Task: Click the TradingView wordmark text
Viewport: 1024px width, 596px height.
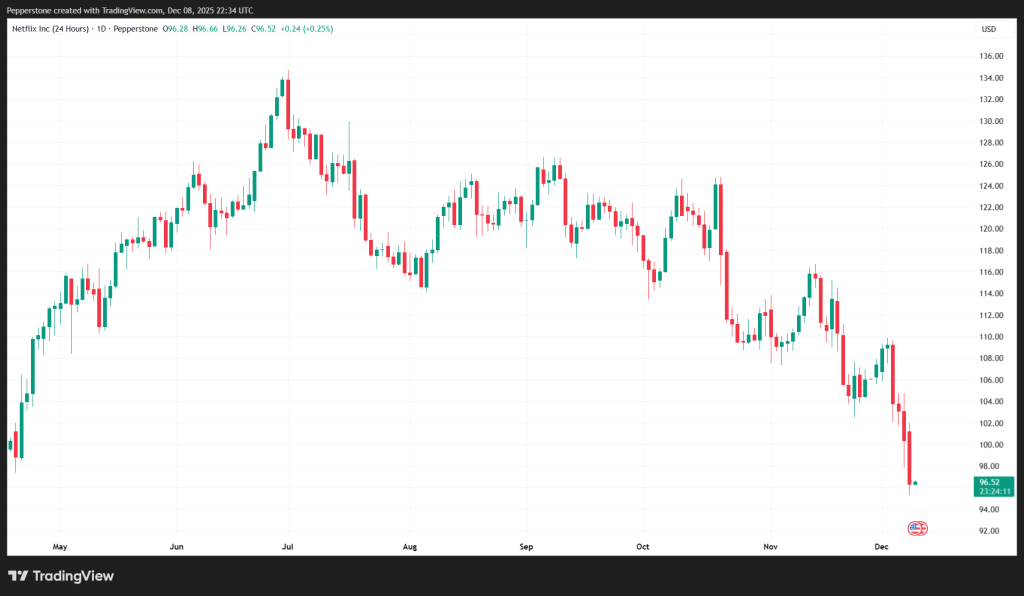Action: click(x=73, y=576)
